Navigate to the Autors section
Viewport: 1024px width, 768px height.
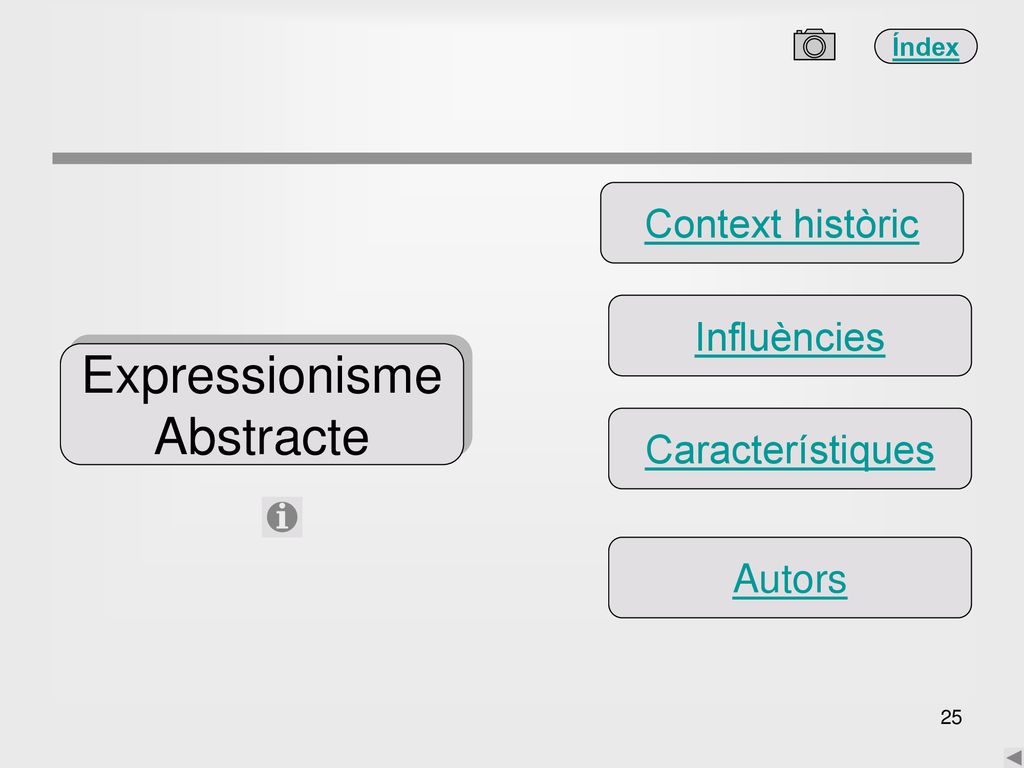(x=790, y=579)
